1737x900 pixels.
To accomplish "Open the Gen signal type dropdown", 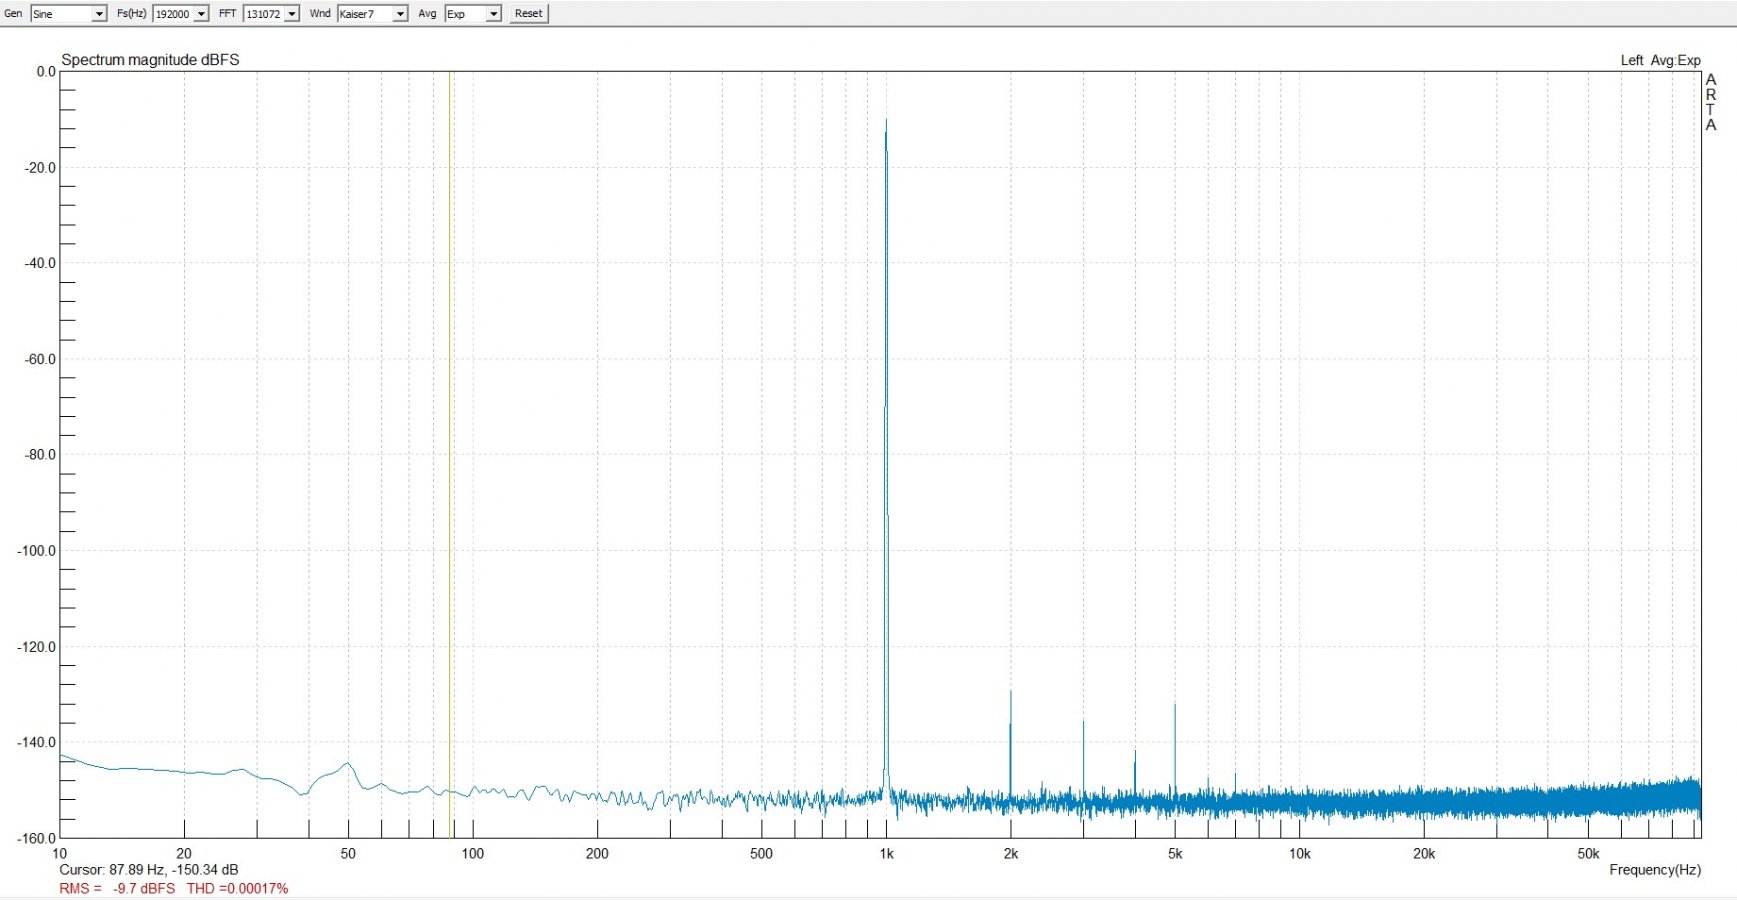I will click(99, 14).
